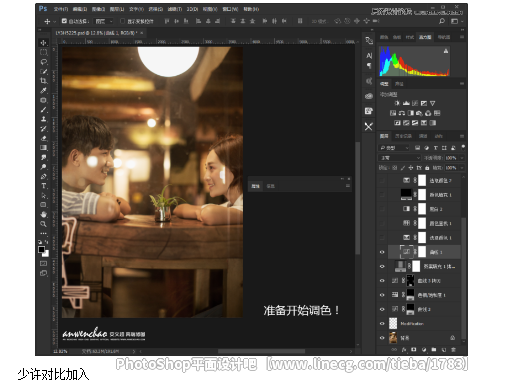Add a Levels adjustment from Adjustments panel
Viewport: 524px width, 383px height.
(406, 103)
